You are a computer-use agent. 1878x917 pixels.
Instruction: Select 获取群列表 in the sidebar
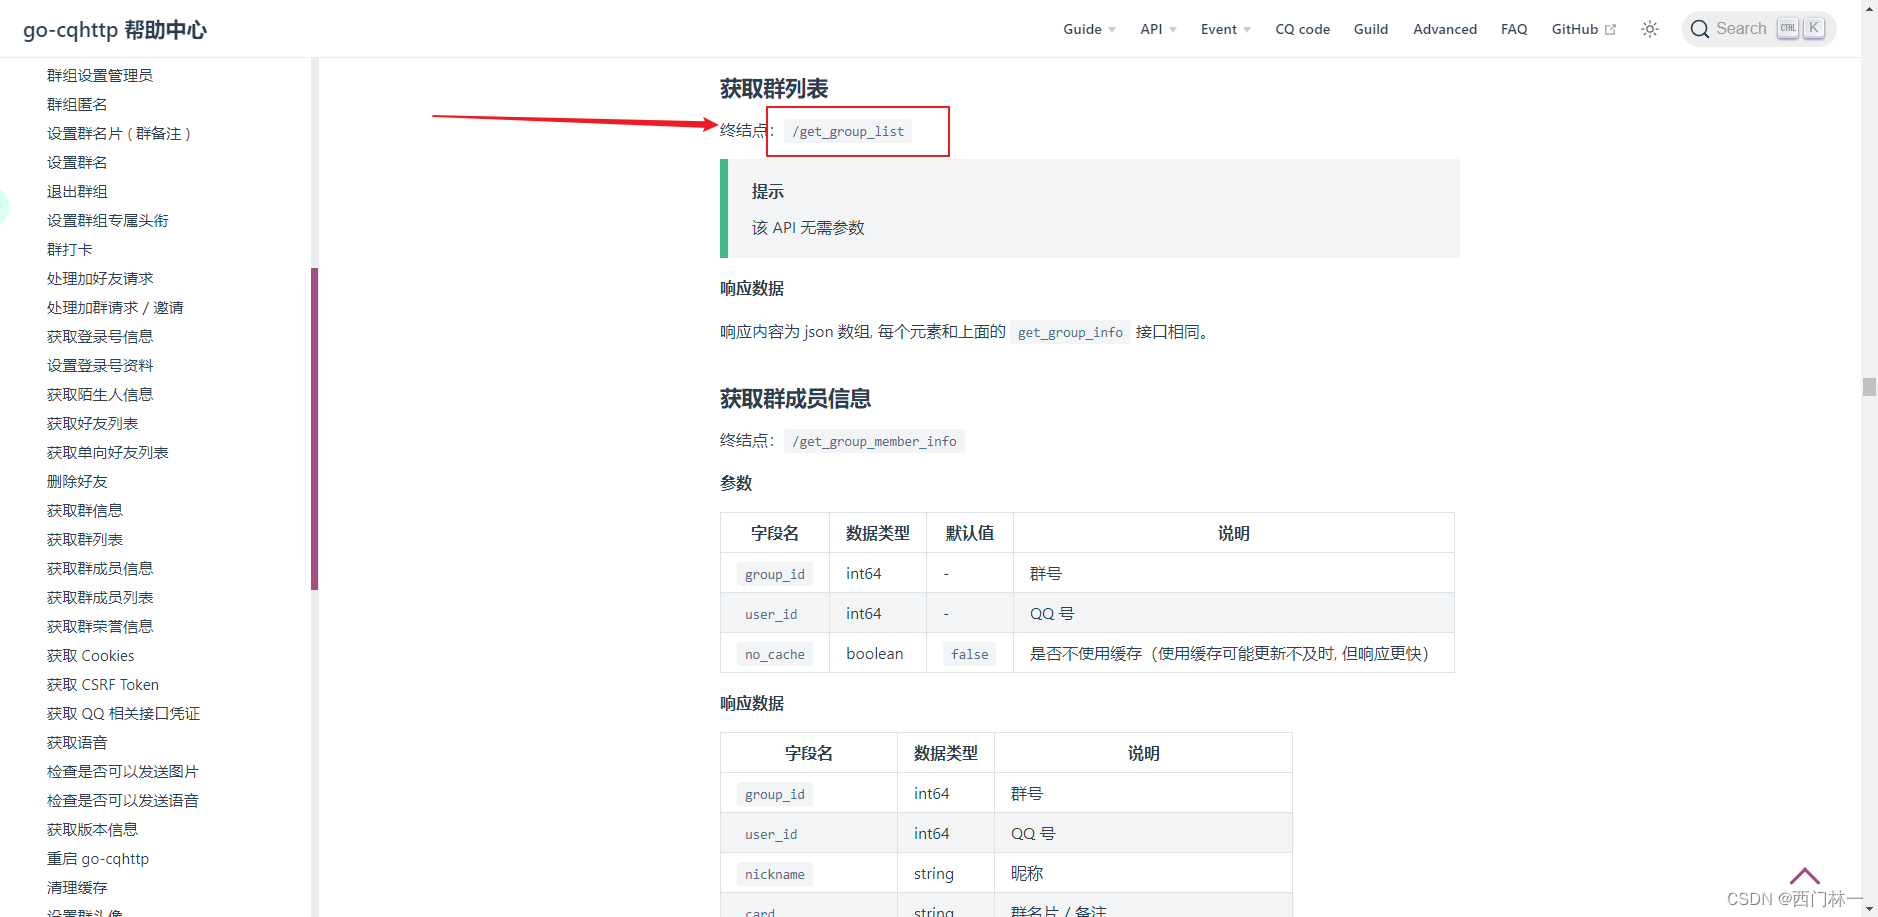(x=84, y=539)
